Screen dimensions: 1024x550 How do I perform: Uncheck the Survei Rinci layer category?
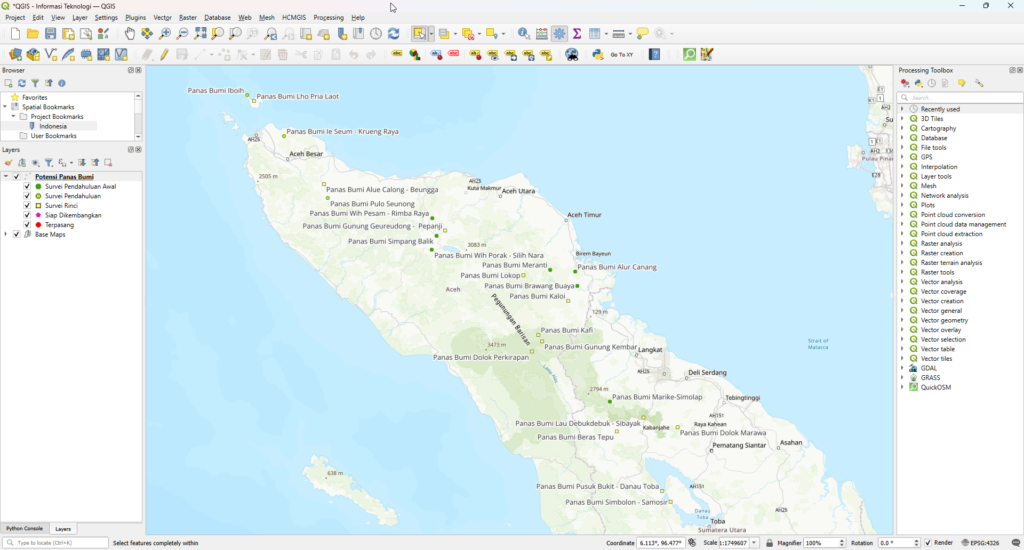[x=27, y=206]
